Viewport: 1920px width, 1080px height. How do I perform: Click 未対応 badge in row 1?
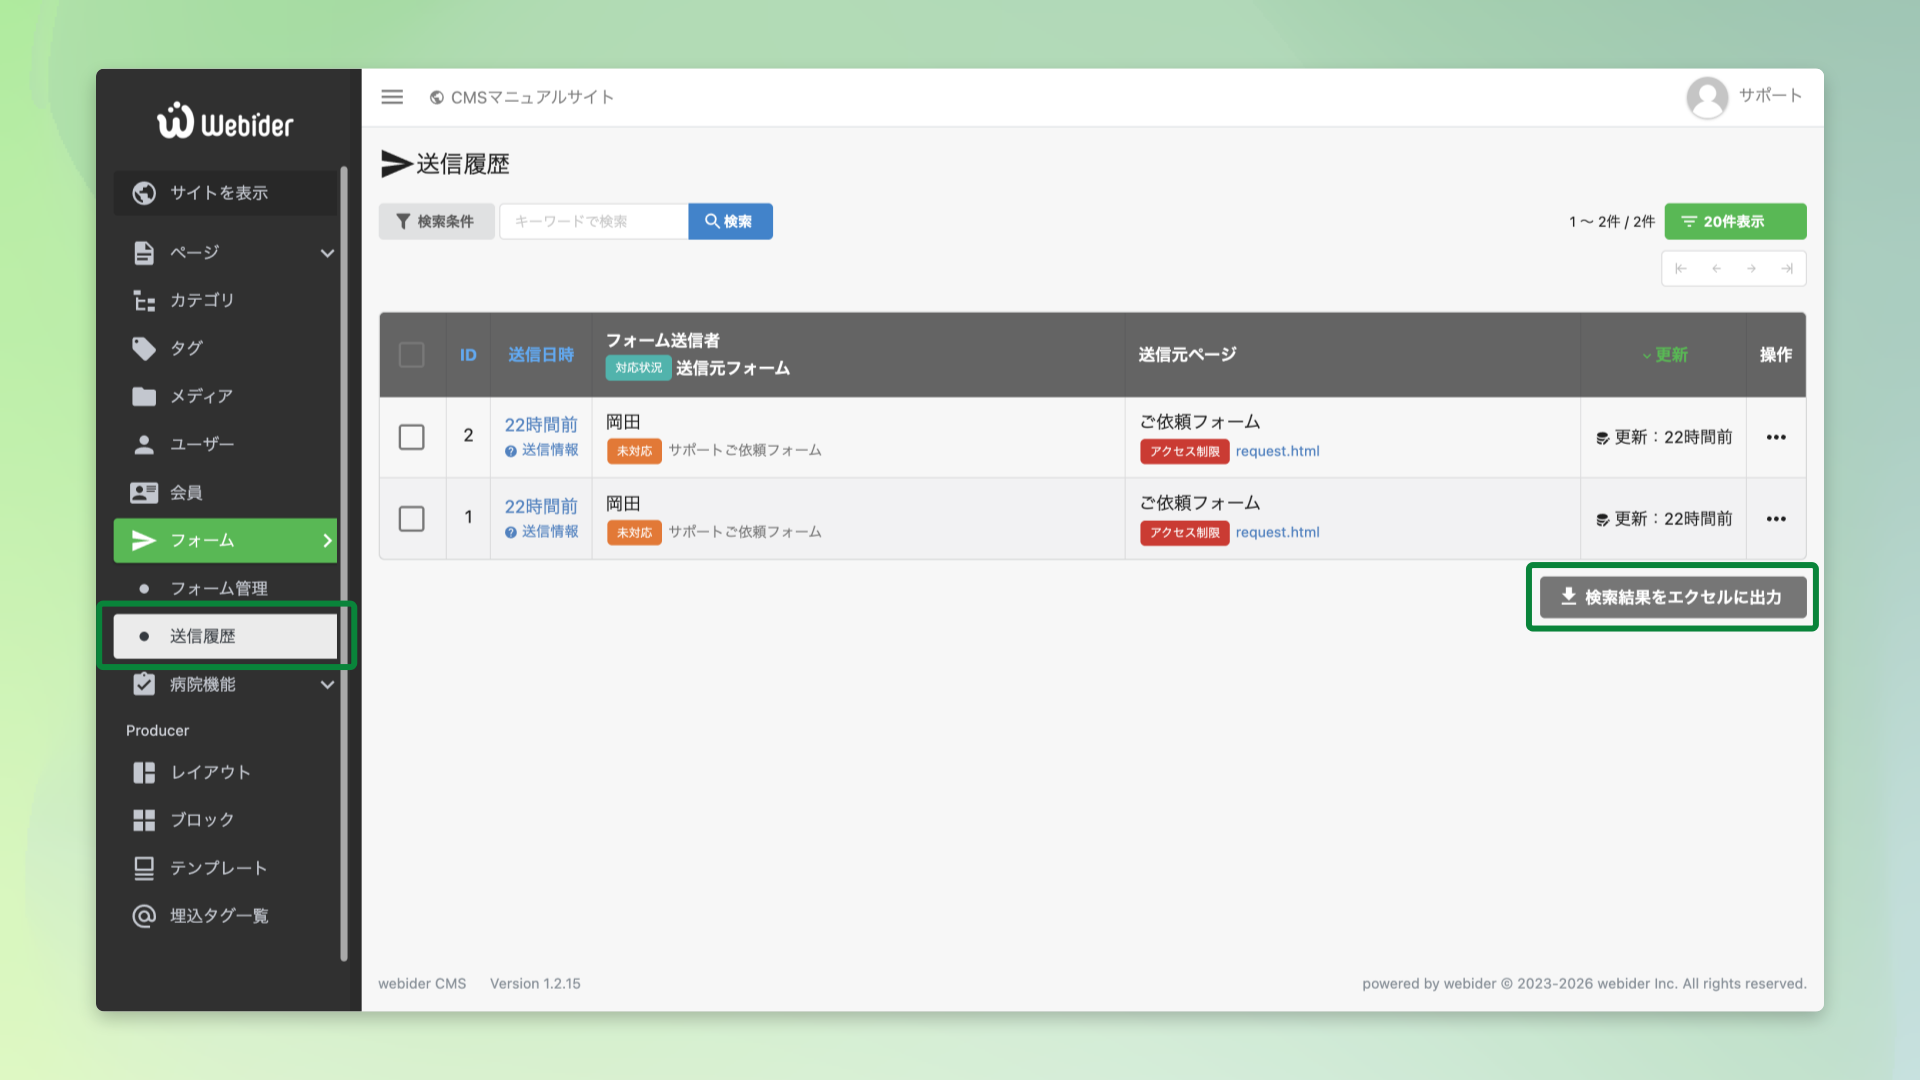pyautogui.click(x=634, y=533)
